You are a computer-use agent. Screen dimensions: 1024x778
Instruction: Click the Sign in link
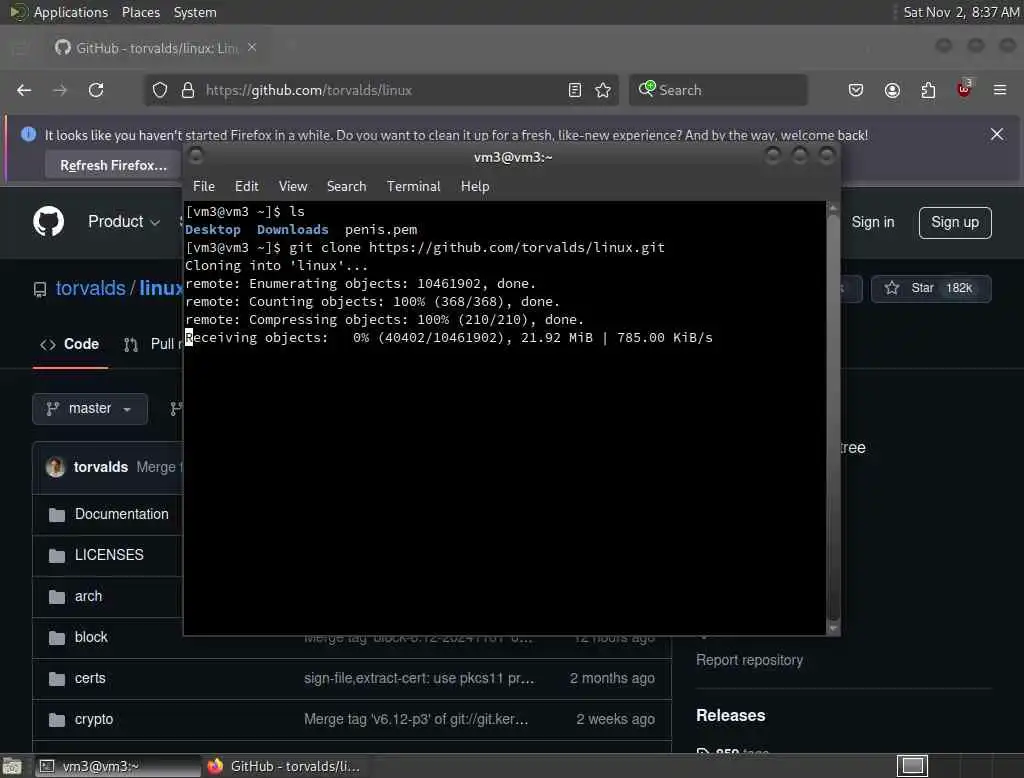coord(872,222)
